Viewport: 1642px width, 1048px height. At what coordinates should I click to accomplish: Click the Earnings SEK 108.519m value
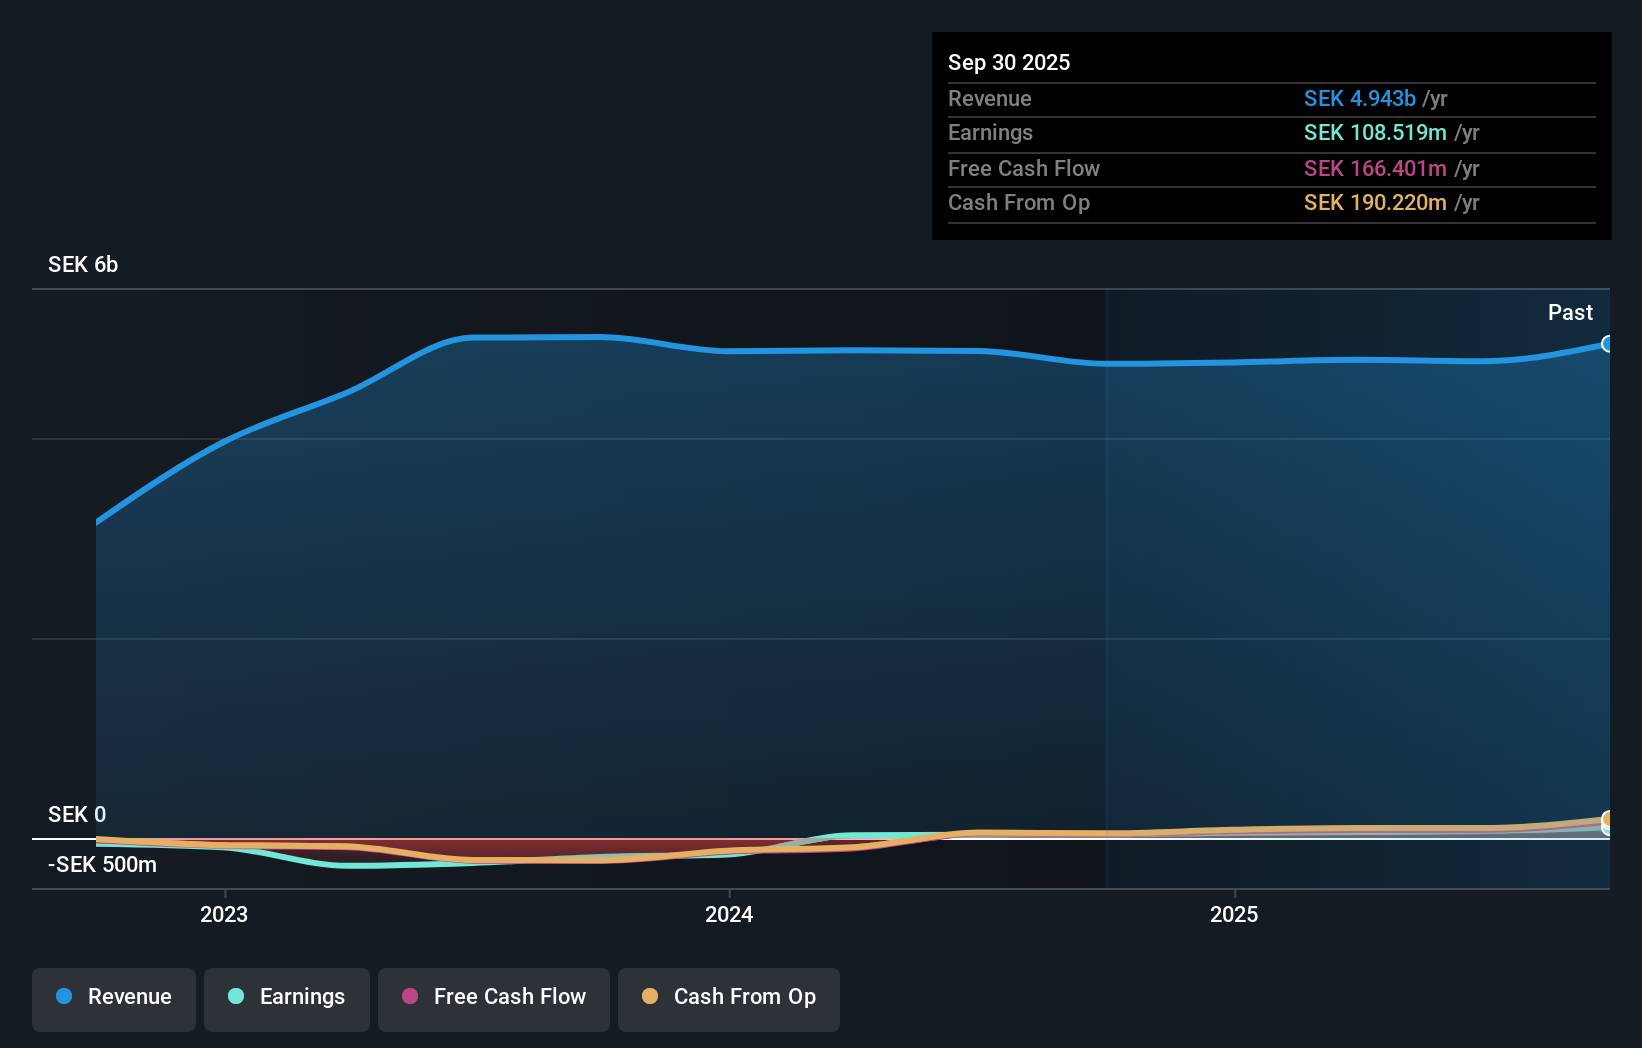click(1376, 133)
